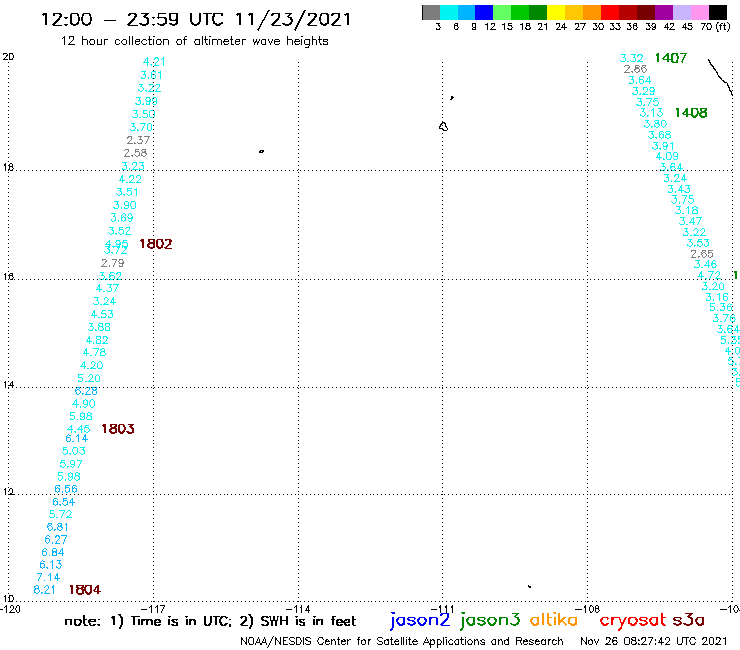Click the wave height value 3.32
The height and width of the screenshot is (650, 740).
(631, 58)
